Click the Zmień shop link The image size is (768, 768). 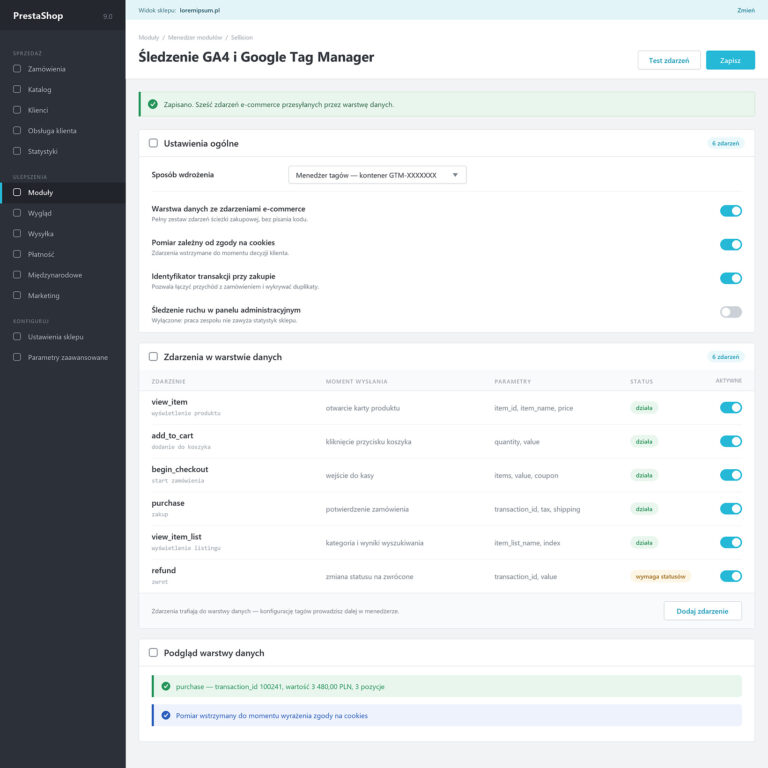click(x=745, y=10)
